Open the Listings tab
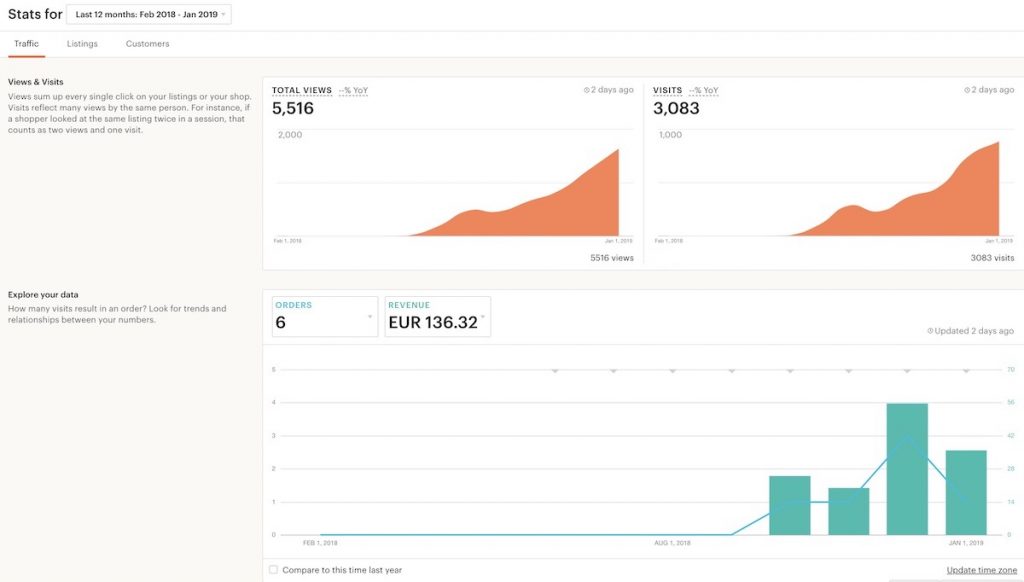Viewport: 1024px width, 582px height. point(82,44)
